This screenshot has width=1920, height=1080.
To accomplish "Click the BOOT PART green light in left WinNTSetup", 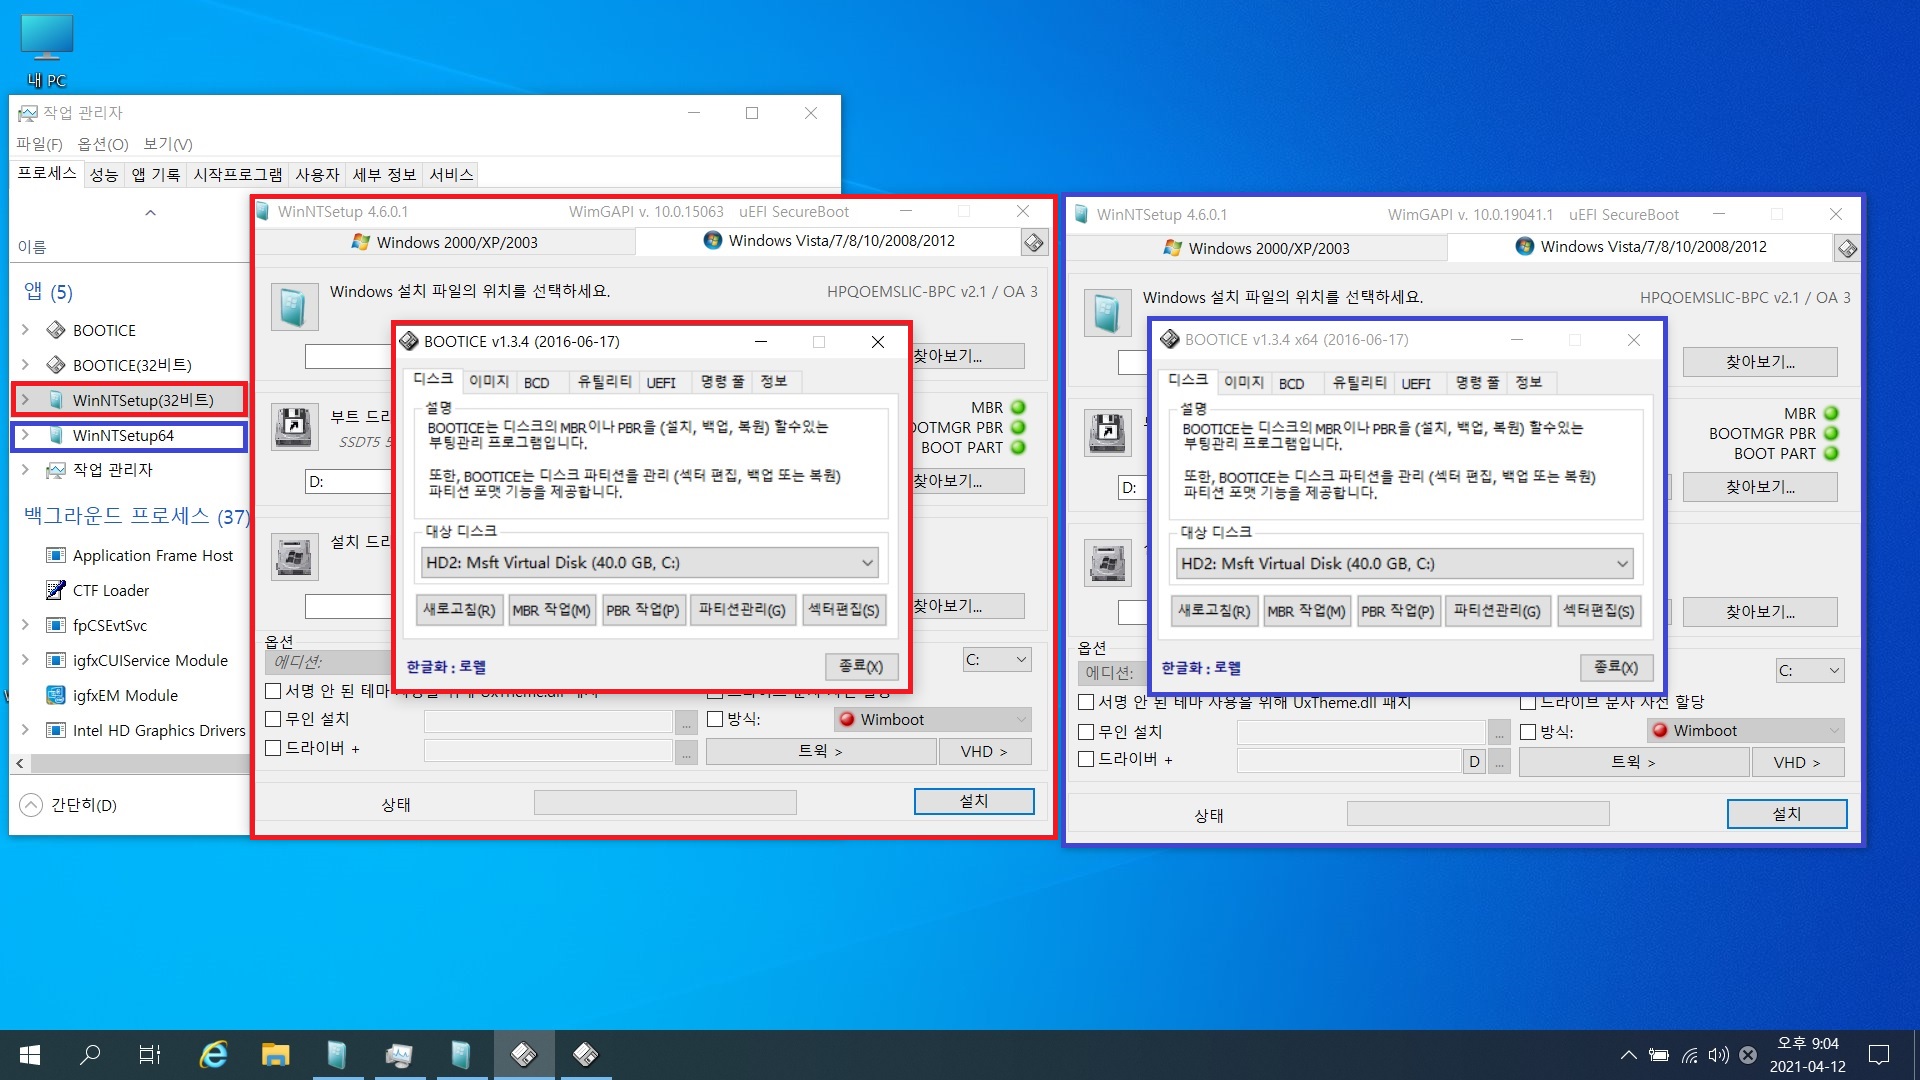I will 1018,447.
